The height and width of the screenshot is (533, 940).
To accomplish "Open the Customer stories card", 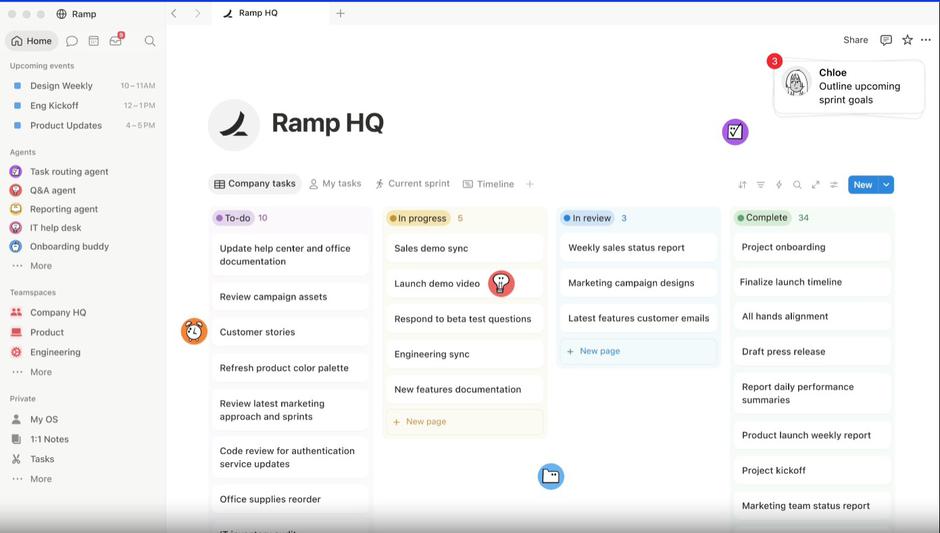I will 290,332.
